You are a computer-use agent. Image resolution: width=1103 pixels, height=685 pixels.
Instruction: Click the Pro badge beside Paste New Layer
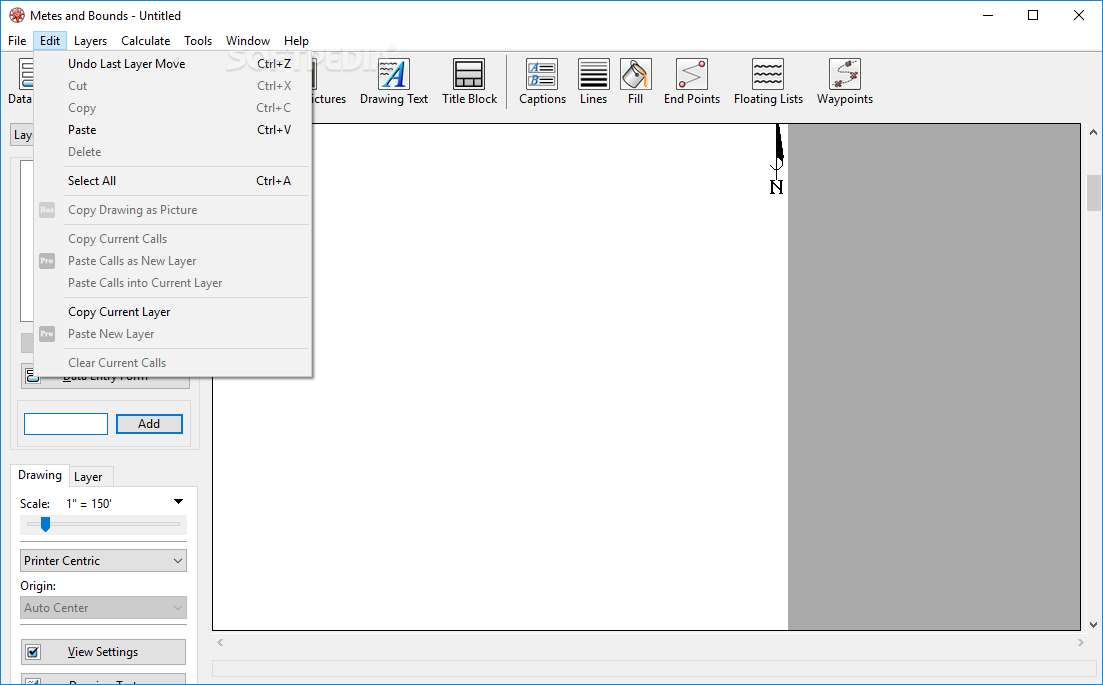tap(47, 334)
